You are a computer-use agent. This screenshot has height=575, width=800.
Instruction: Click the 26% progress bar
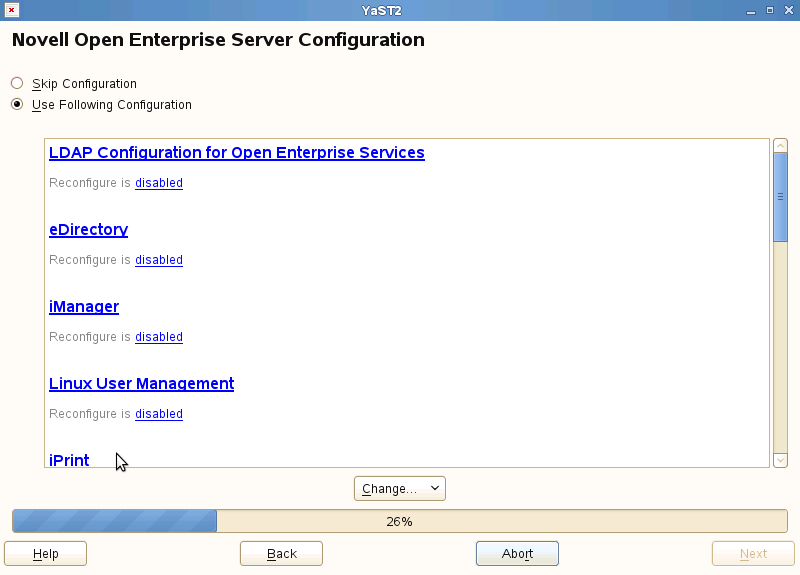[400, 521]
